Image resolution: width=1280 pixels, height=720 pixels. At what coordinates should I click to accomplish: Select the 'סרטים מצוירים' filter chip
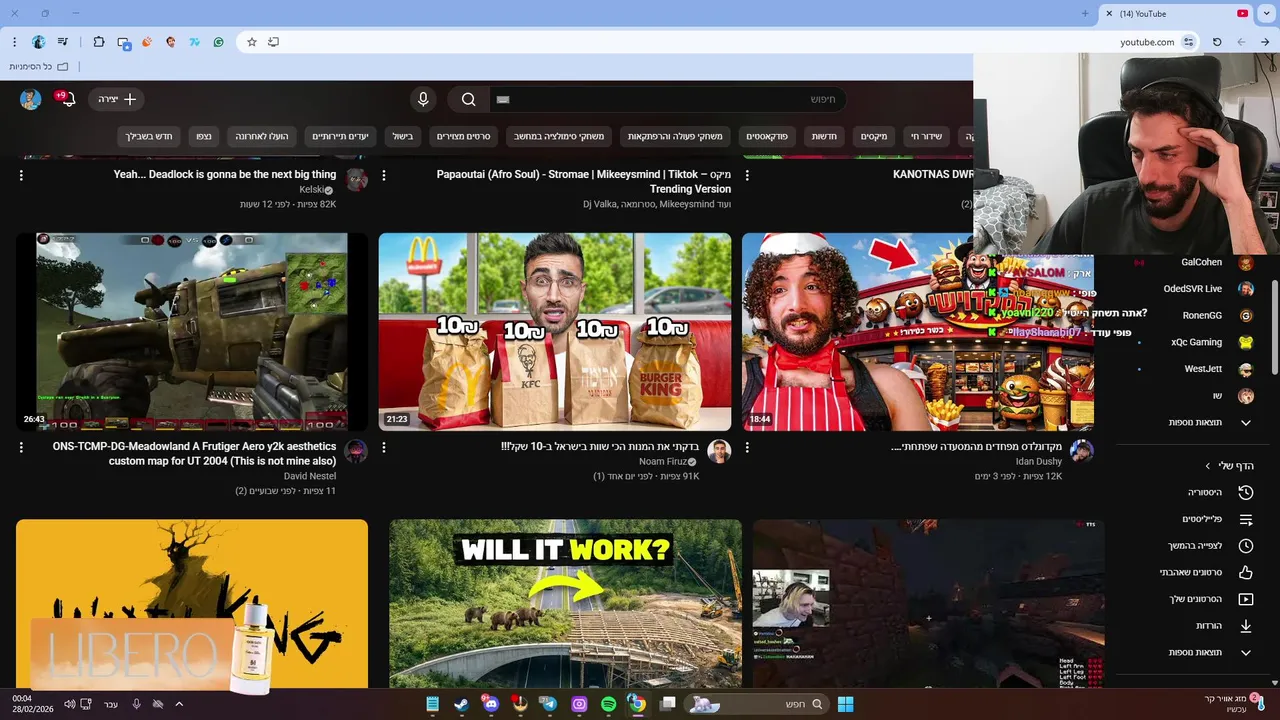click(464, 136)
